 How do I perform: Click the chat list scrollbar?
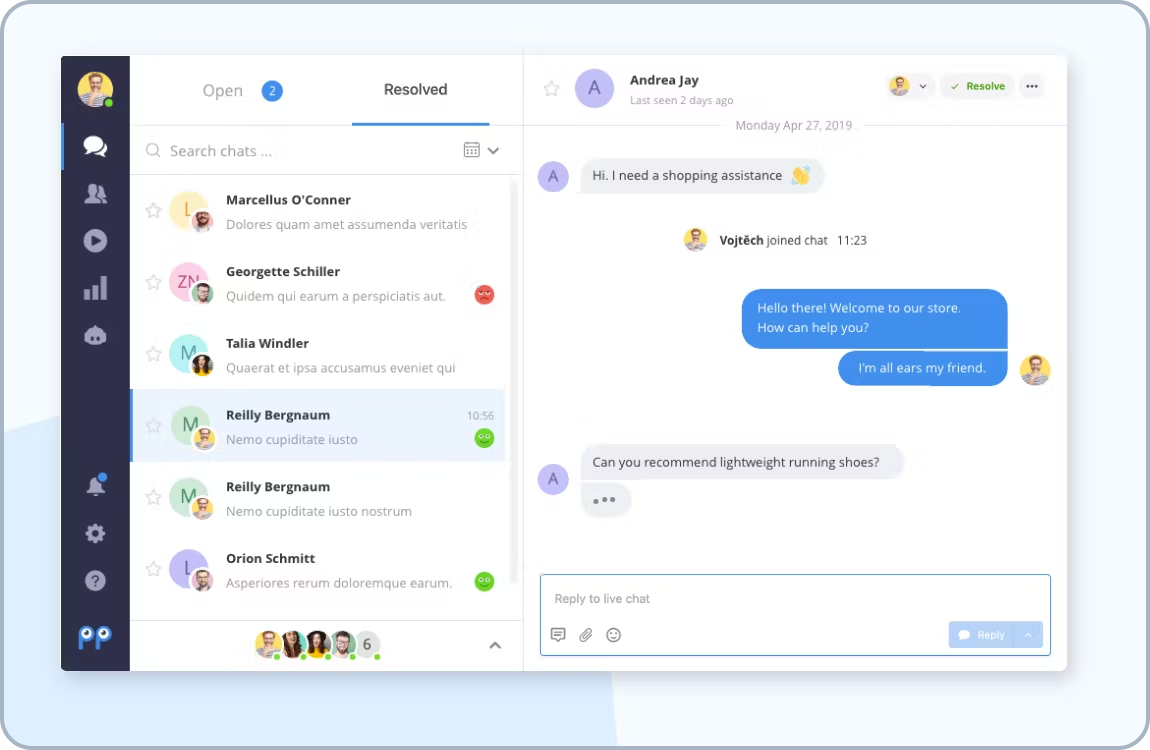pyautogui.click(x=514, y=381)
